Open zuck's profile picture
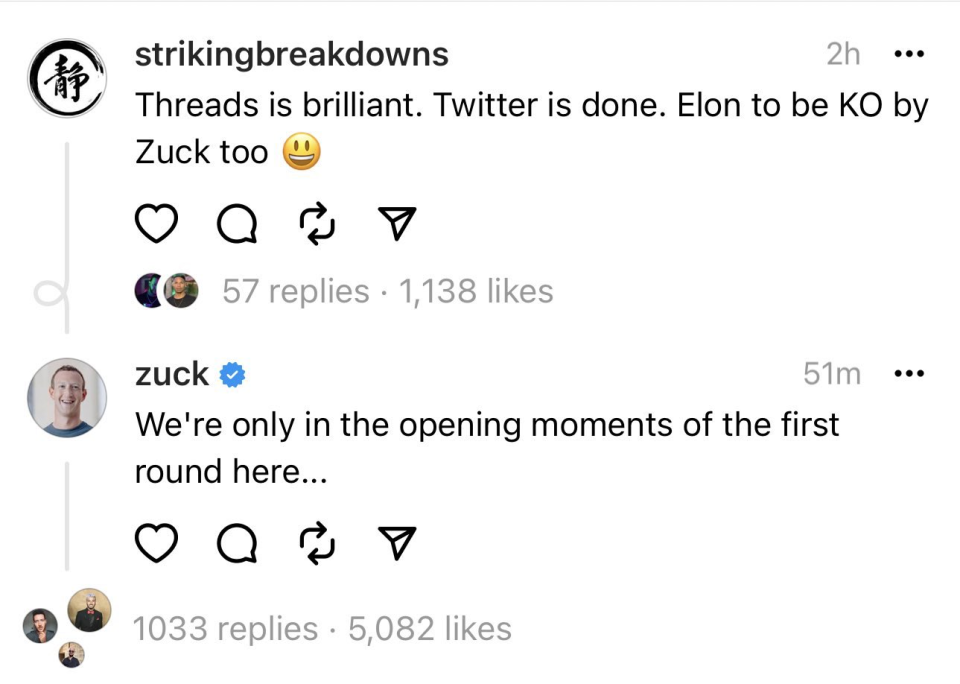Viewport: 960px width, 684px height. tap(66, 397)
